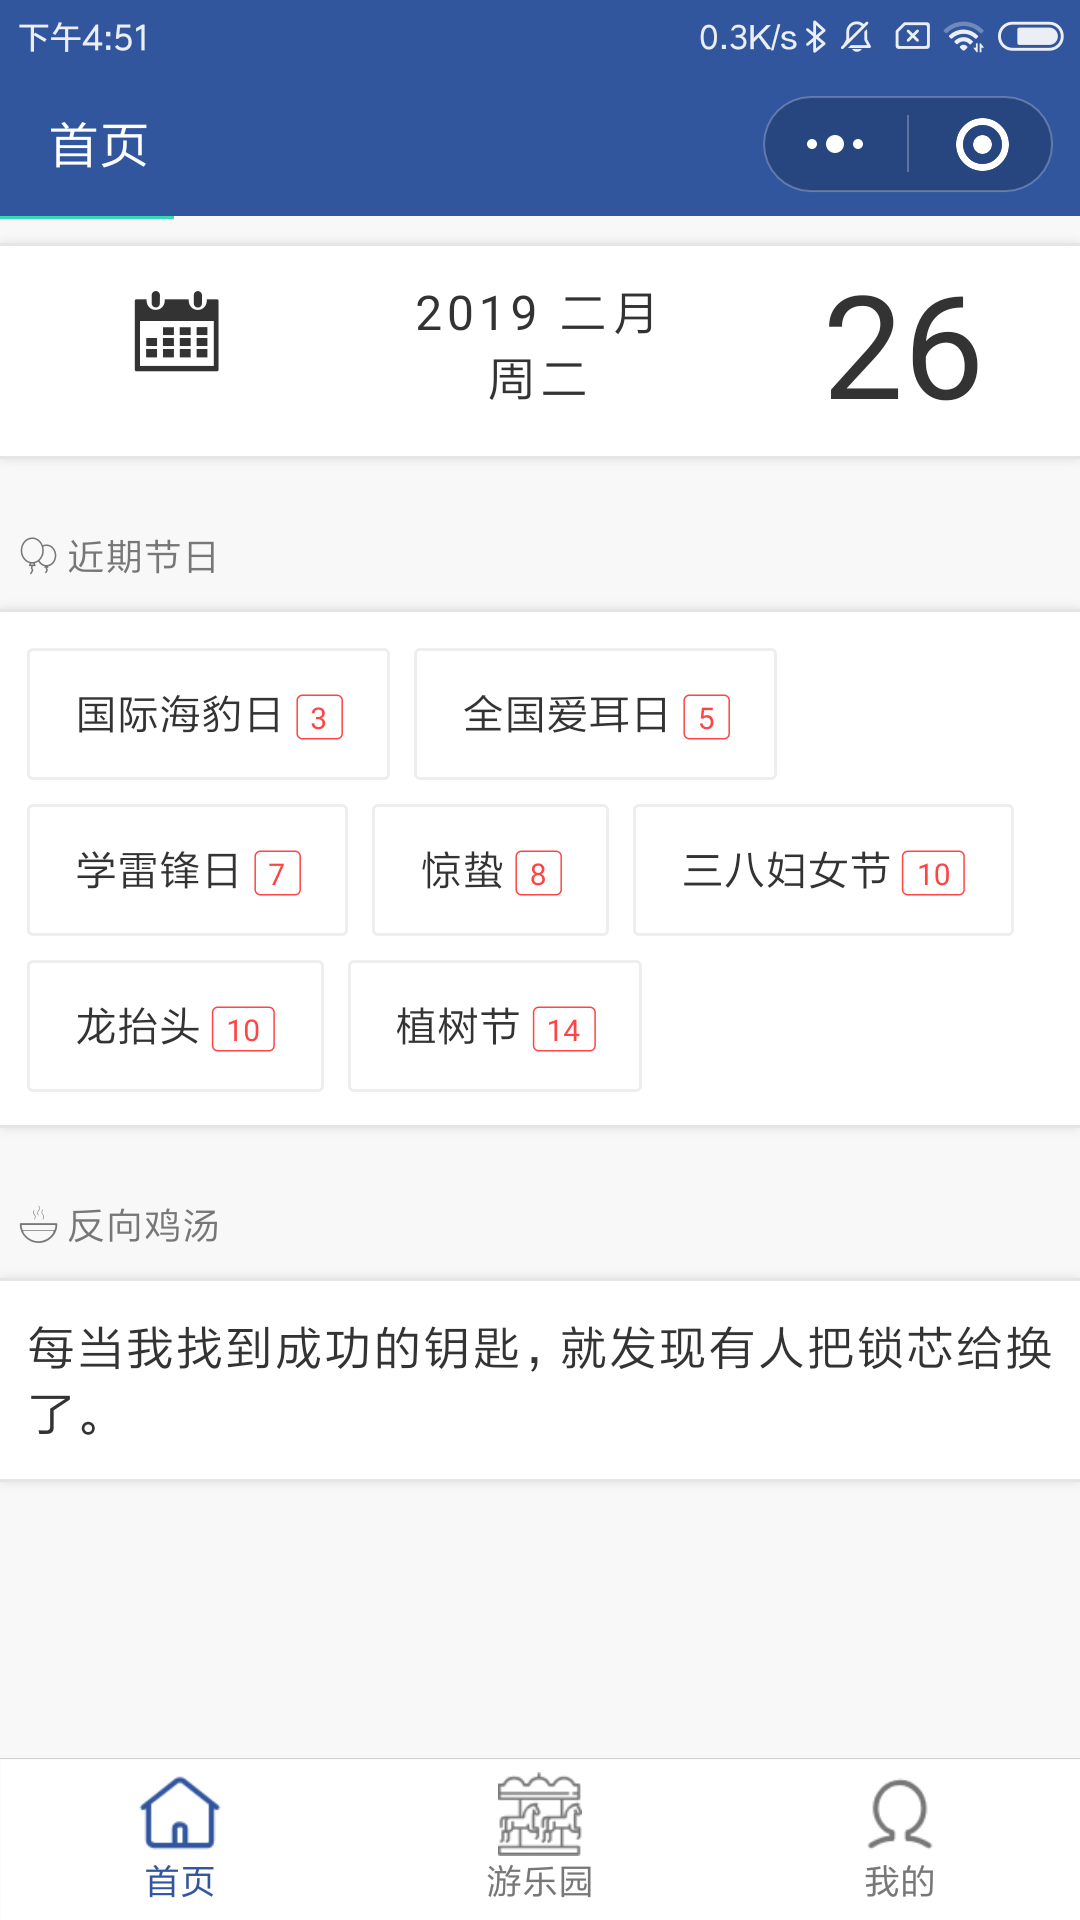The image size is (1080, 1920).
Task: Tap the Bluetooth icon in status bar
Action: point(816,37)
